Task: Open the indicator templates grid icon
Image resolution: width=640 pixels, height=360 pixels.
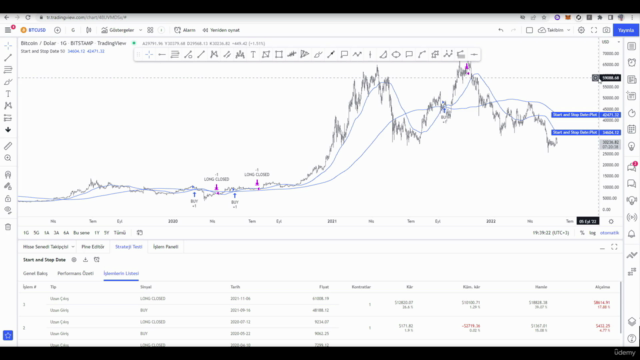Action: 150,30
